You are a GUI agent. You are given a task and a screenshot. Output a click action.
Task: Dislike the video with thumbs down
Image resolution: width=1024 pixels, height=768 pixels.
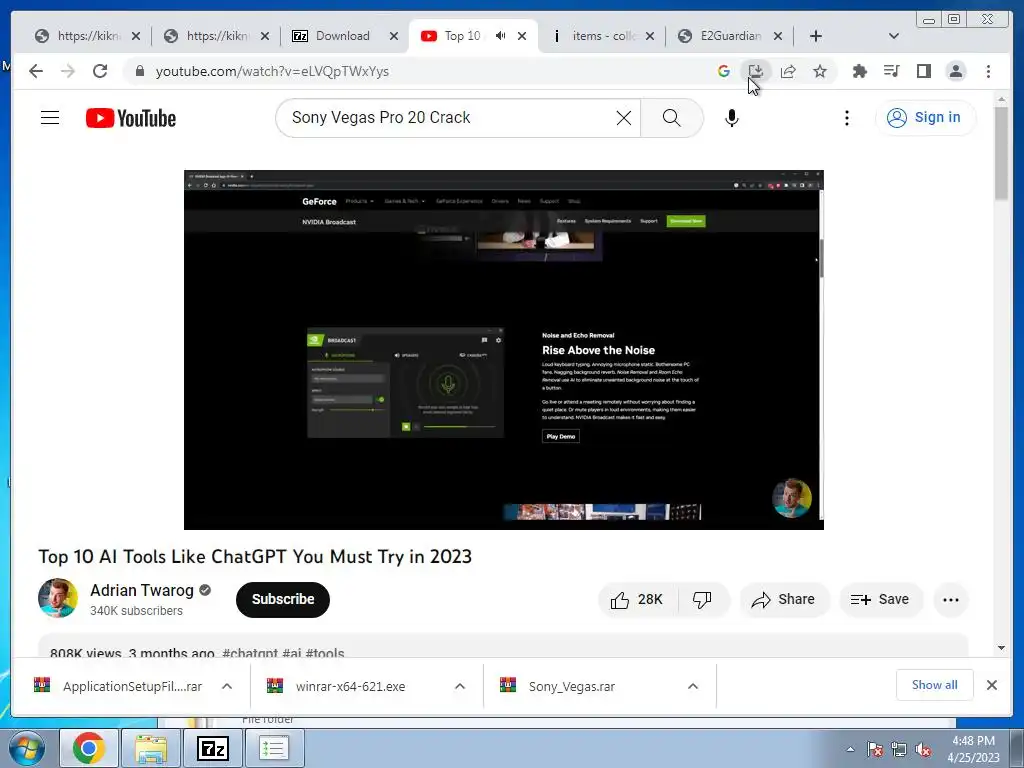pos(703,600)
